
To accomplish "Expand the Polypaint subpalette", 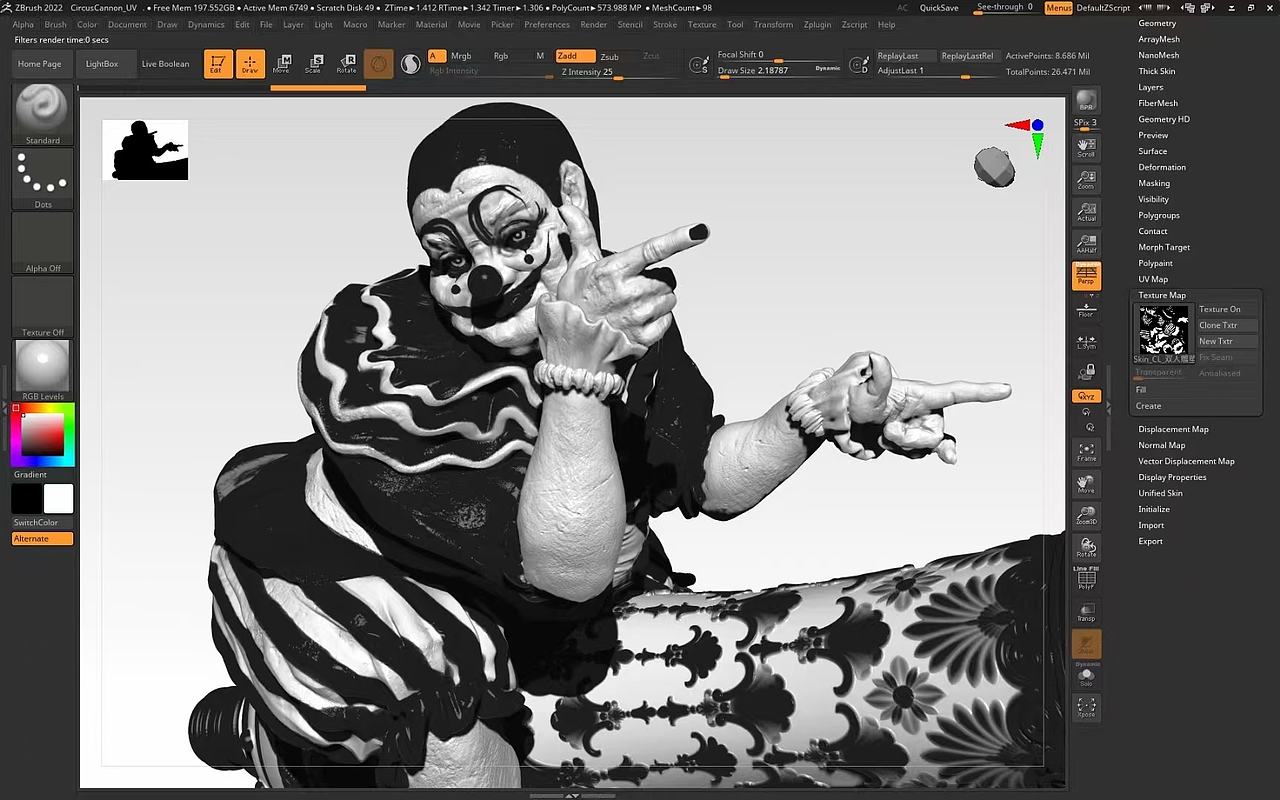I will point(1155,263).
